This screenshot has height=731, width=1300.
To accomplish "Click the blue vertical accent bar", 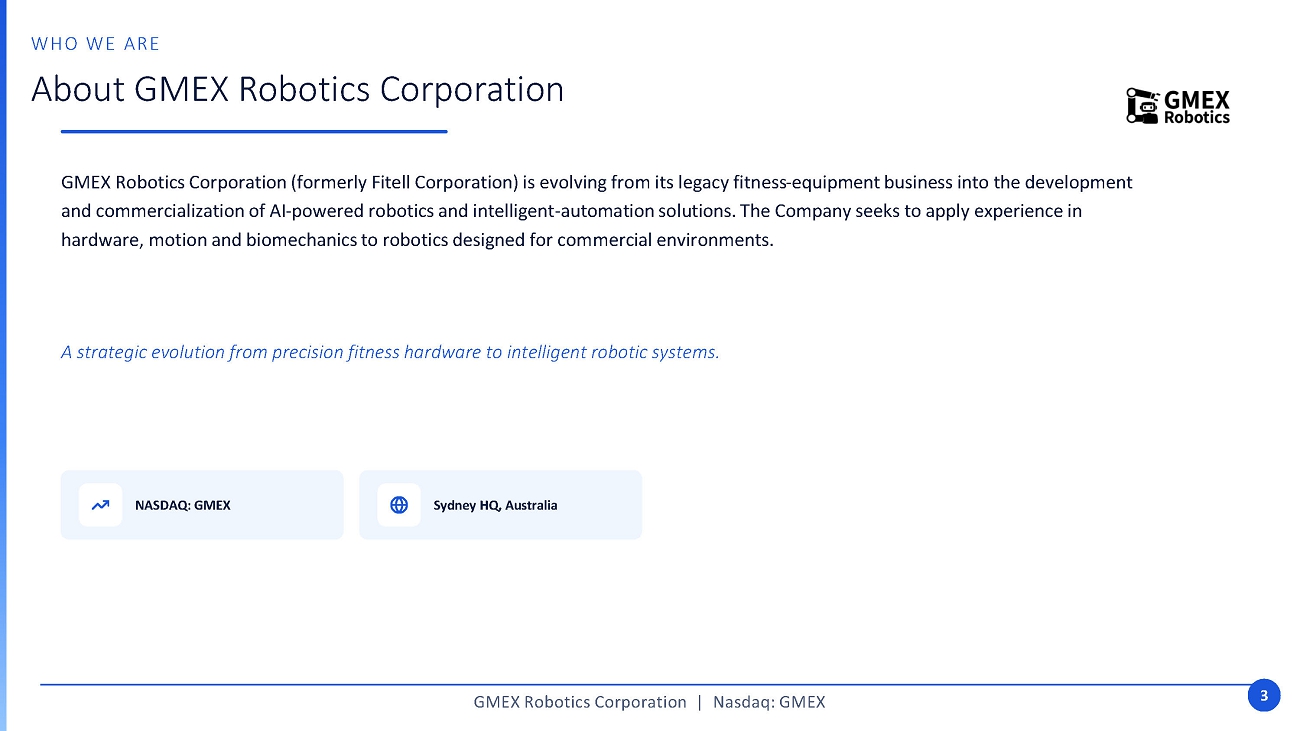I will pos(3,365).
